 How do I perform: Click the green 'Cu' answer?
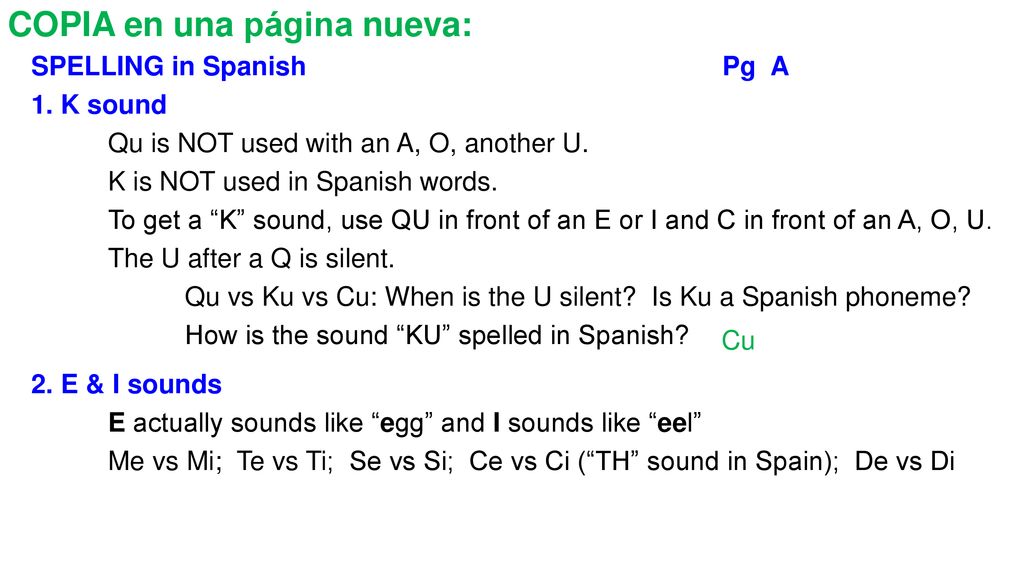tap(738, 341)
